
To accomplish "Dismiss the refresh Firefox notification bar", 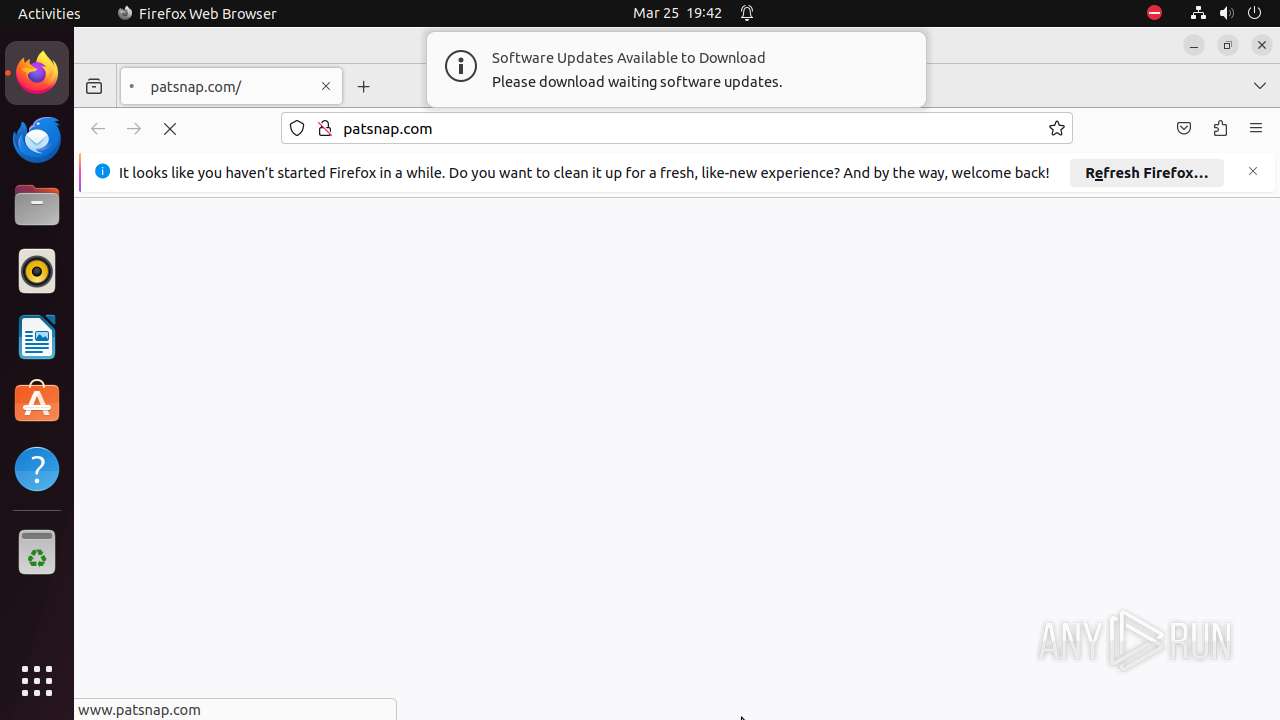I will point(1253,172).
